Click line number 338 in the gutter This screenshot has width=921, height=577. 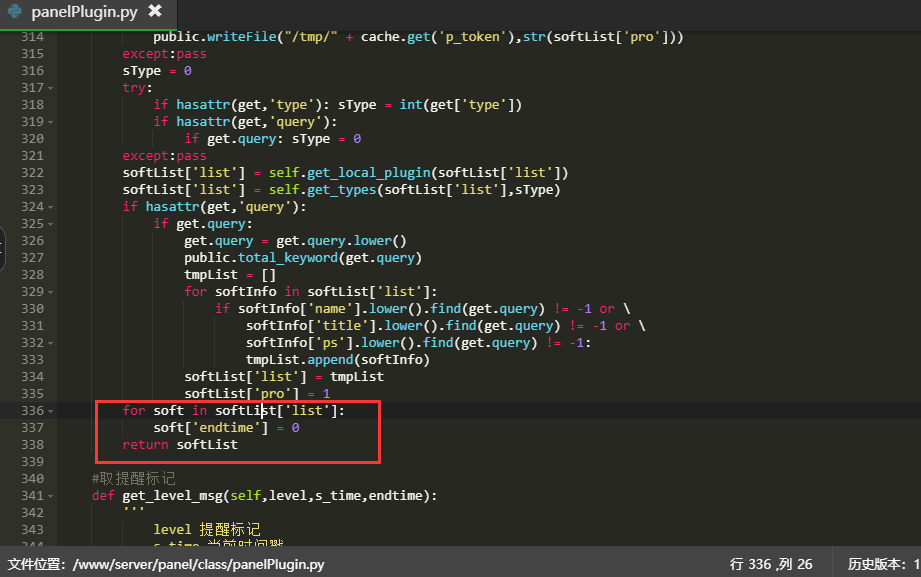(x=31, y=445)
